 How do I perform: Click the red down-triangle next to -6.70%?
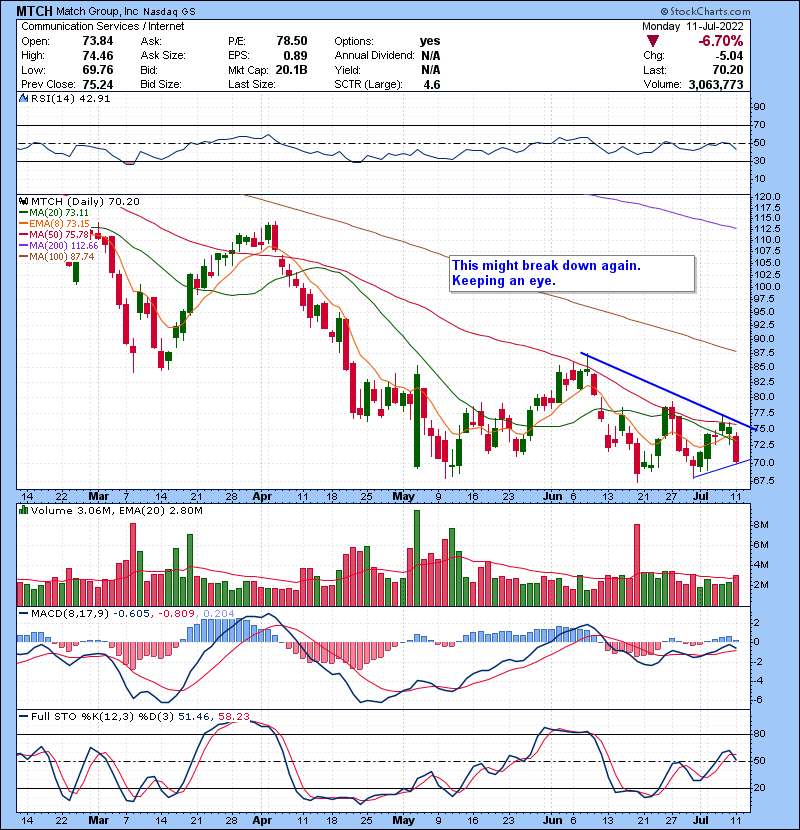(652, 41)
